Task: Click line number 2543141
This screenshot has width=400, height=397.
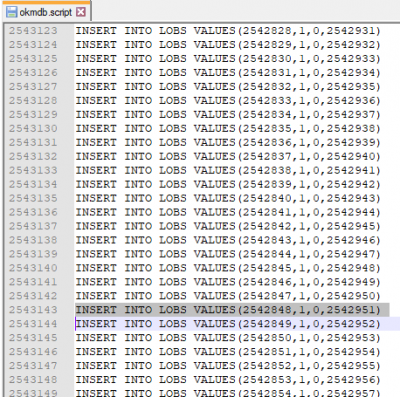Action: click(x=33, y=282)
